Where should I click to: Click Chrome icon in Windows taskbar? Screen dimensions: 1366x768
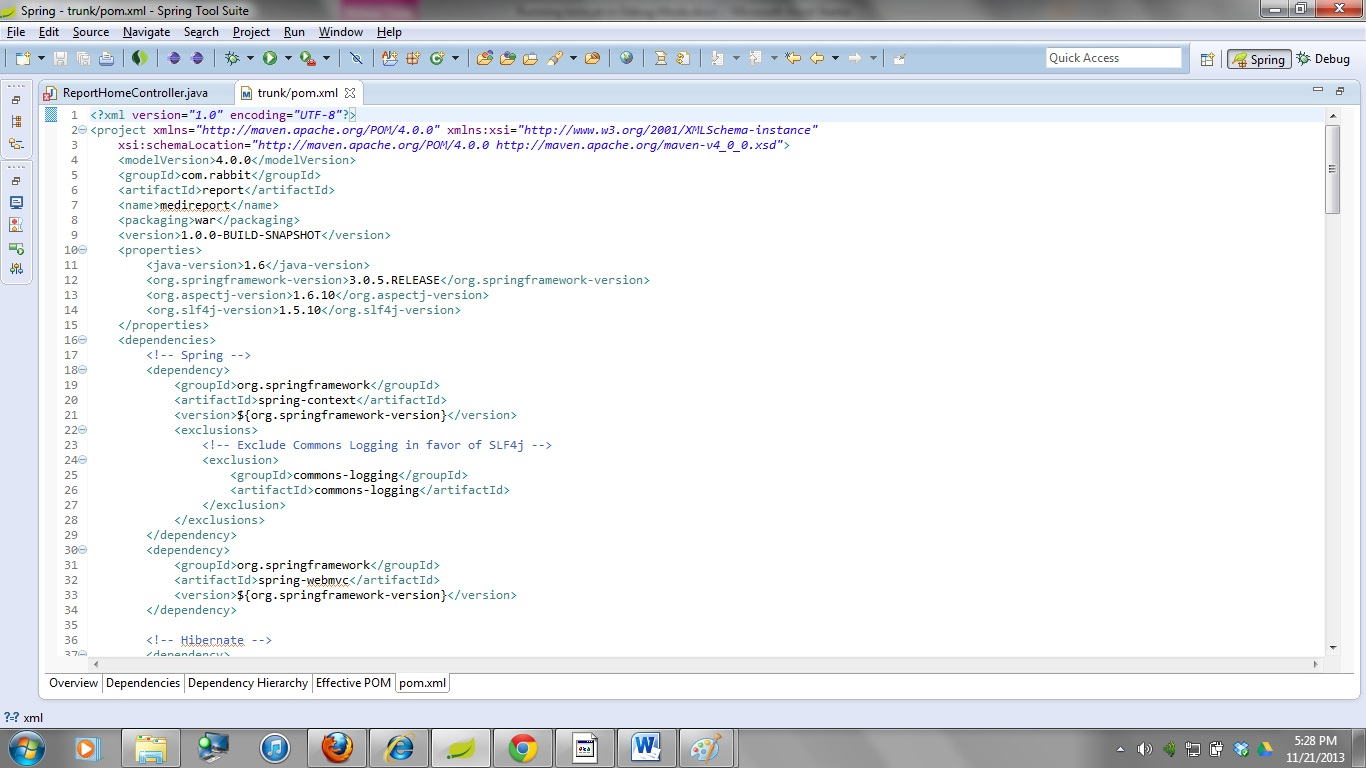click(523, 747)
